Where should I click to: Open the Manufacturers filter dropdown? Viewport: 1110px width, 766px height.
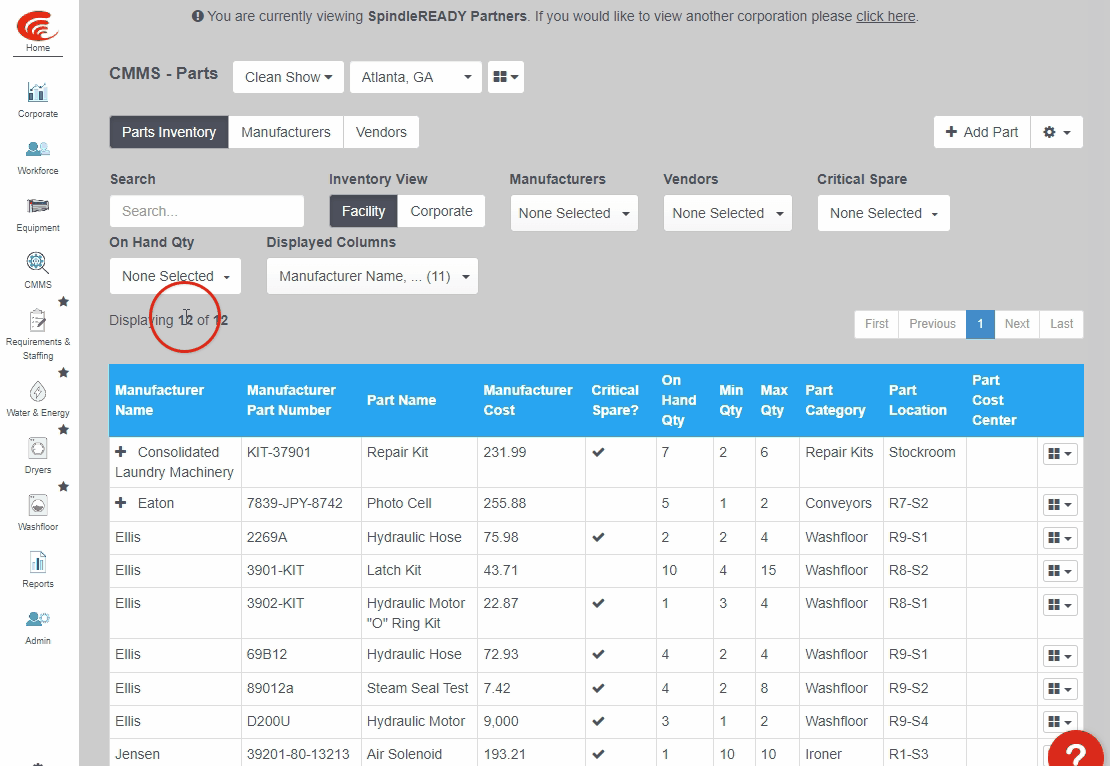(574, 213)
